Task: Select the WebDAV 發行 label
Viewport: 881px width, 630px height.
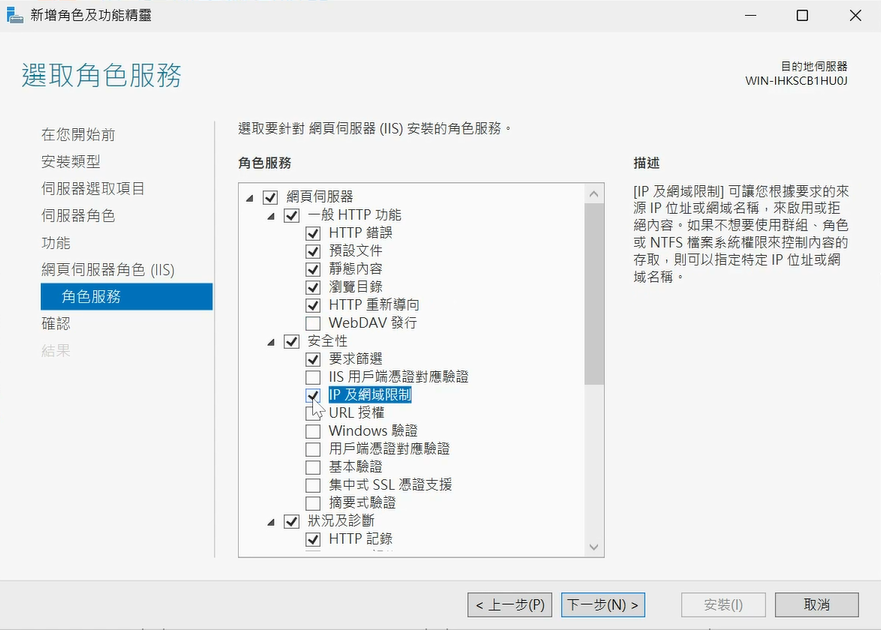Action: tap(373, 323)
